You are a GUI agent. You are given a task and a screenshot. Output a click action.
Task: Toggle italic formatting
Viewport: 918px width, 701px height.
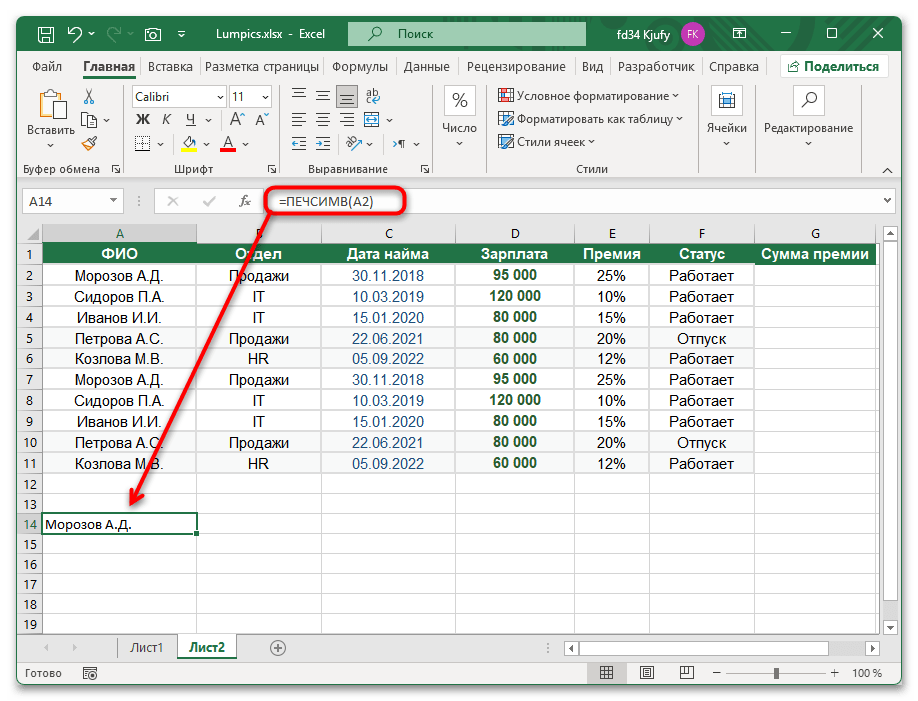[167, 119]
